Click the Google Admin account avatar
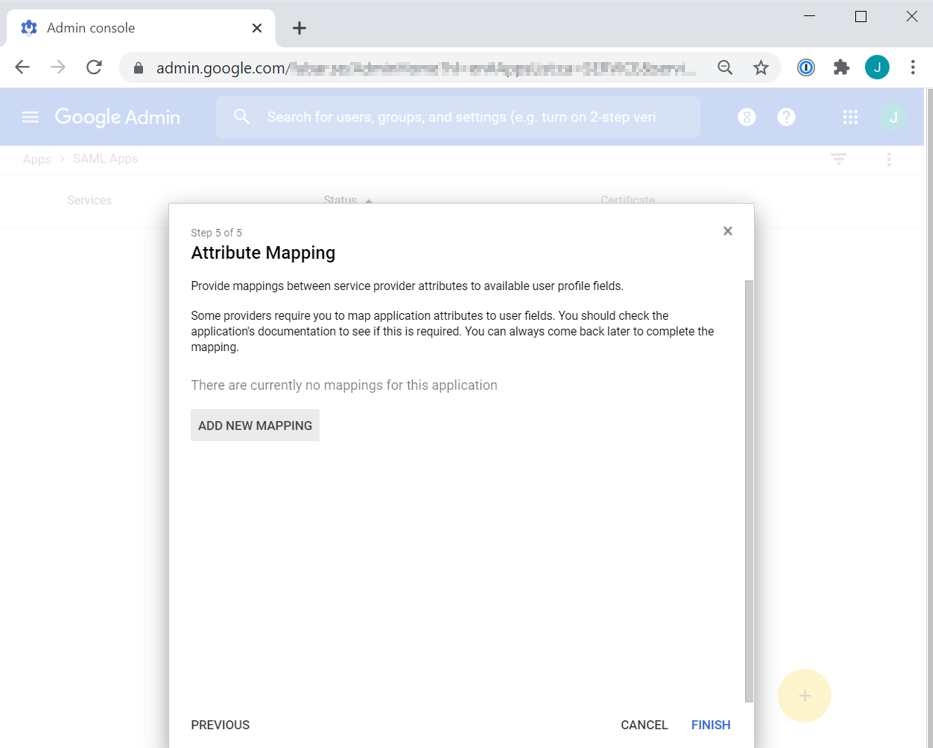 point(893,117)
